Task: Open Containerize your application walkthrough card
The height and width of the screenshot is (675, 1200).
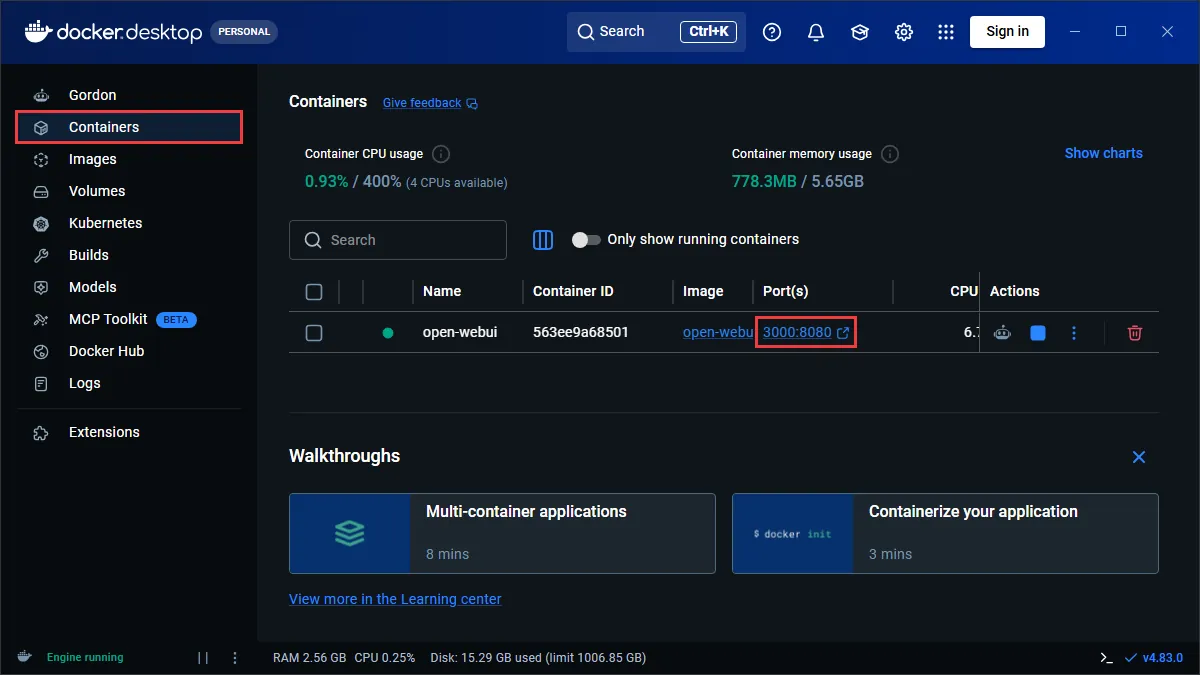Action: coord(945,533)
